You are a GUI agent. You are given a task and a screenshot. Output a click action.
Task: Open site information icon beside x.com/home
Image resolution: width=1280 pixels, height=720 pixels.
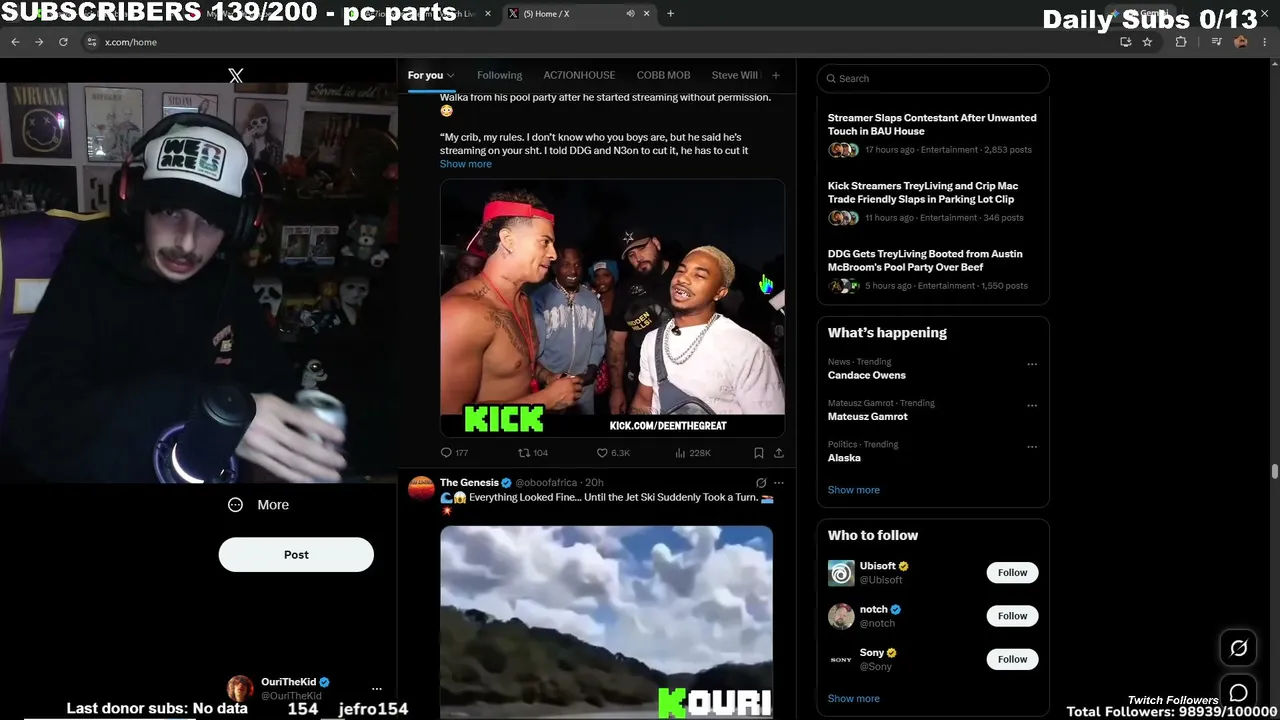(x=92, y=42)
